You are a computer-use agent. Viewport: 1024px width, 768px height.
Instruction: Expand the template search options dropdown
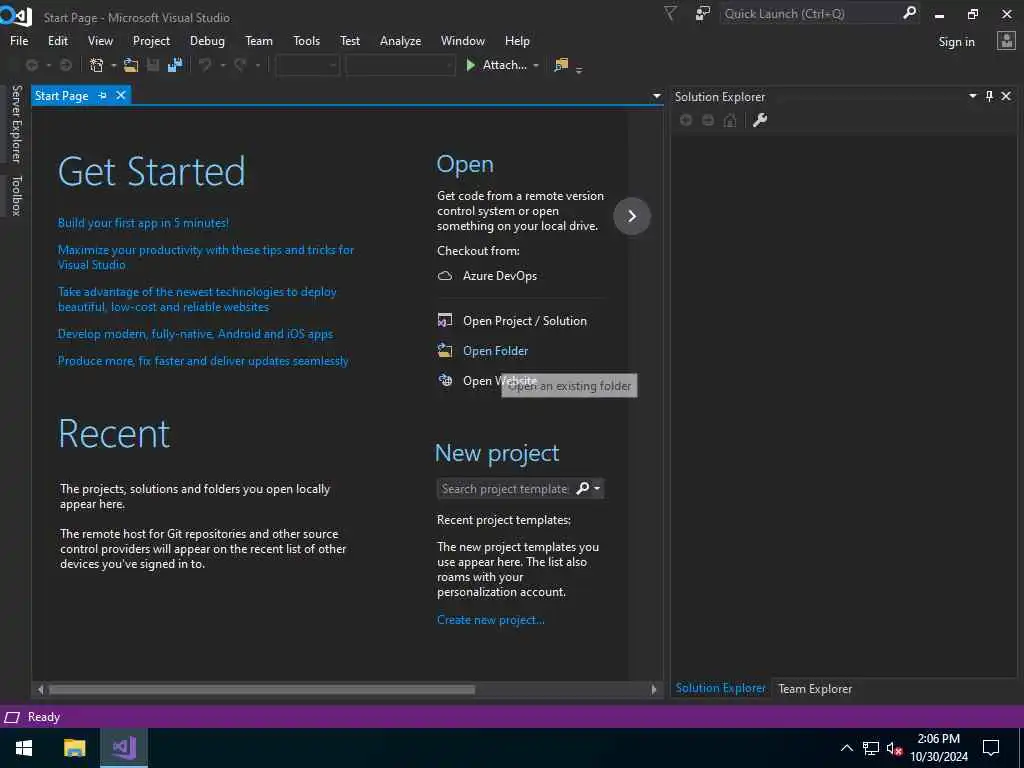click(597, 488)
